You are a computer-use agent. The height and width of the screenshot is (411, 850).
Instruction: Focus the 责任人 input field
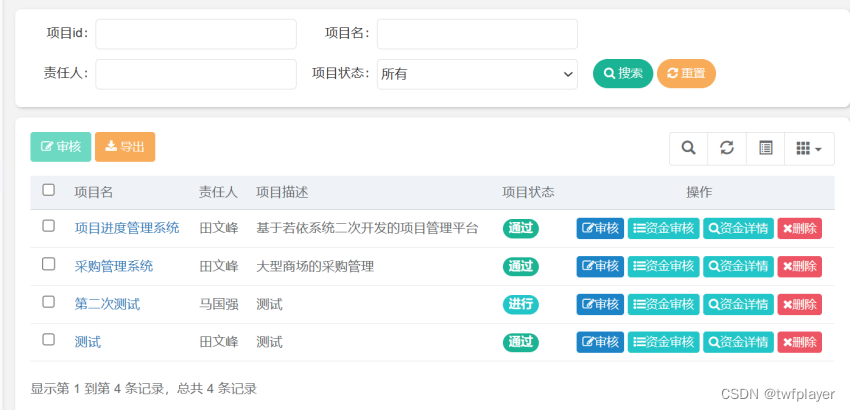(x=196, y=74)
